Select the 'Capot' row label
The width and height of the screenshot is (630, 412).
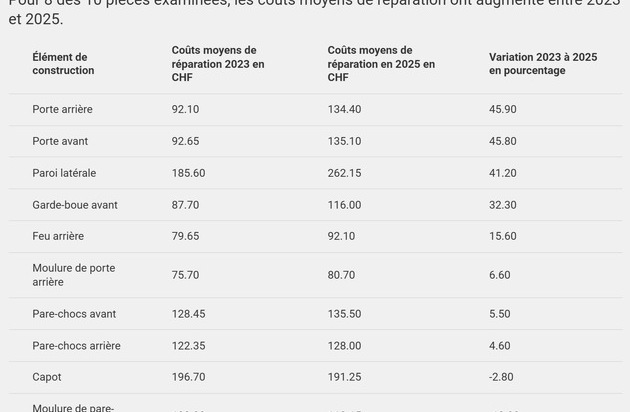pos(47,377)
